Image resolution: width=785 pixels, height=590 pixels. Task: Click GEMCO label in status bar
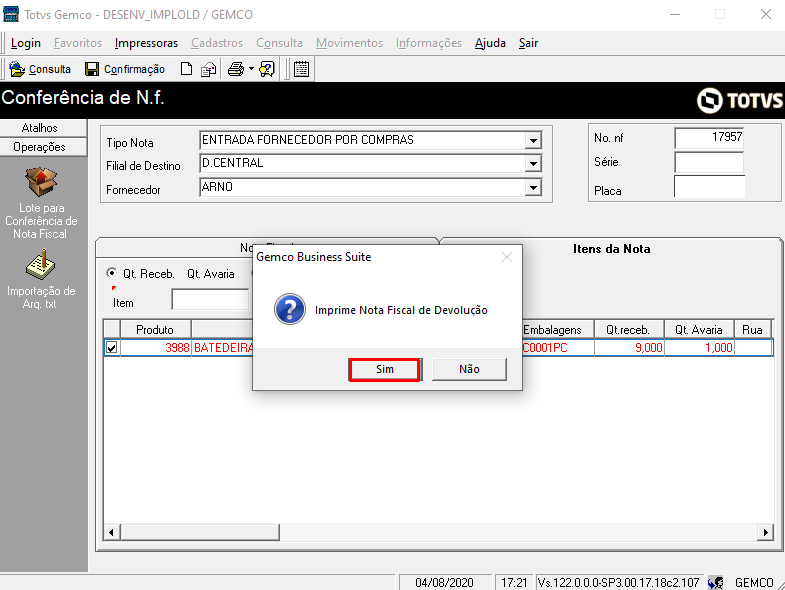coord(754,582)
